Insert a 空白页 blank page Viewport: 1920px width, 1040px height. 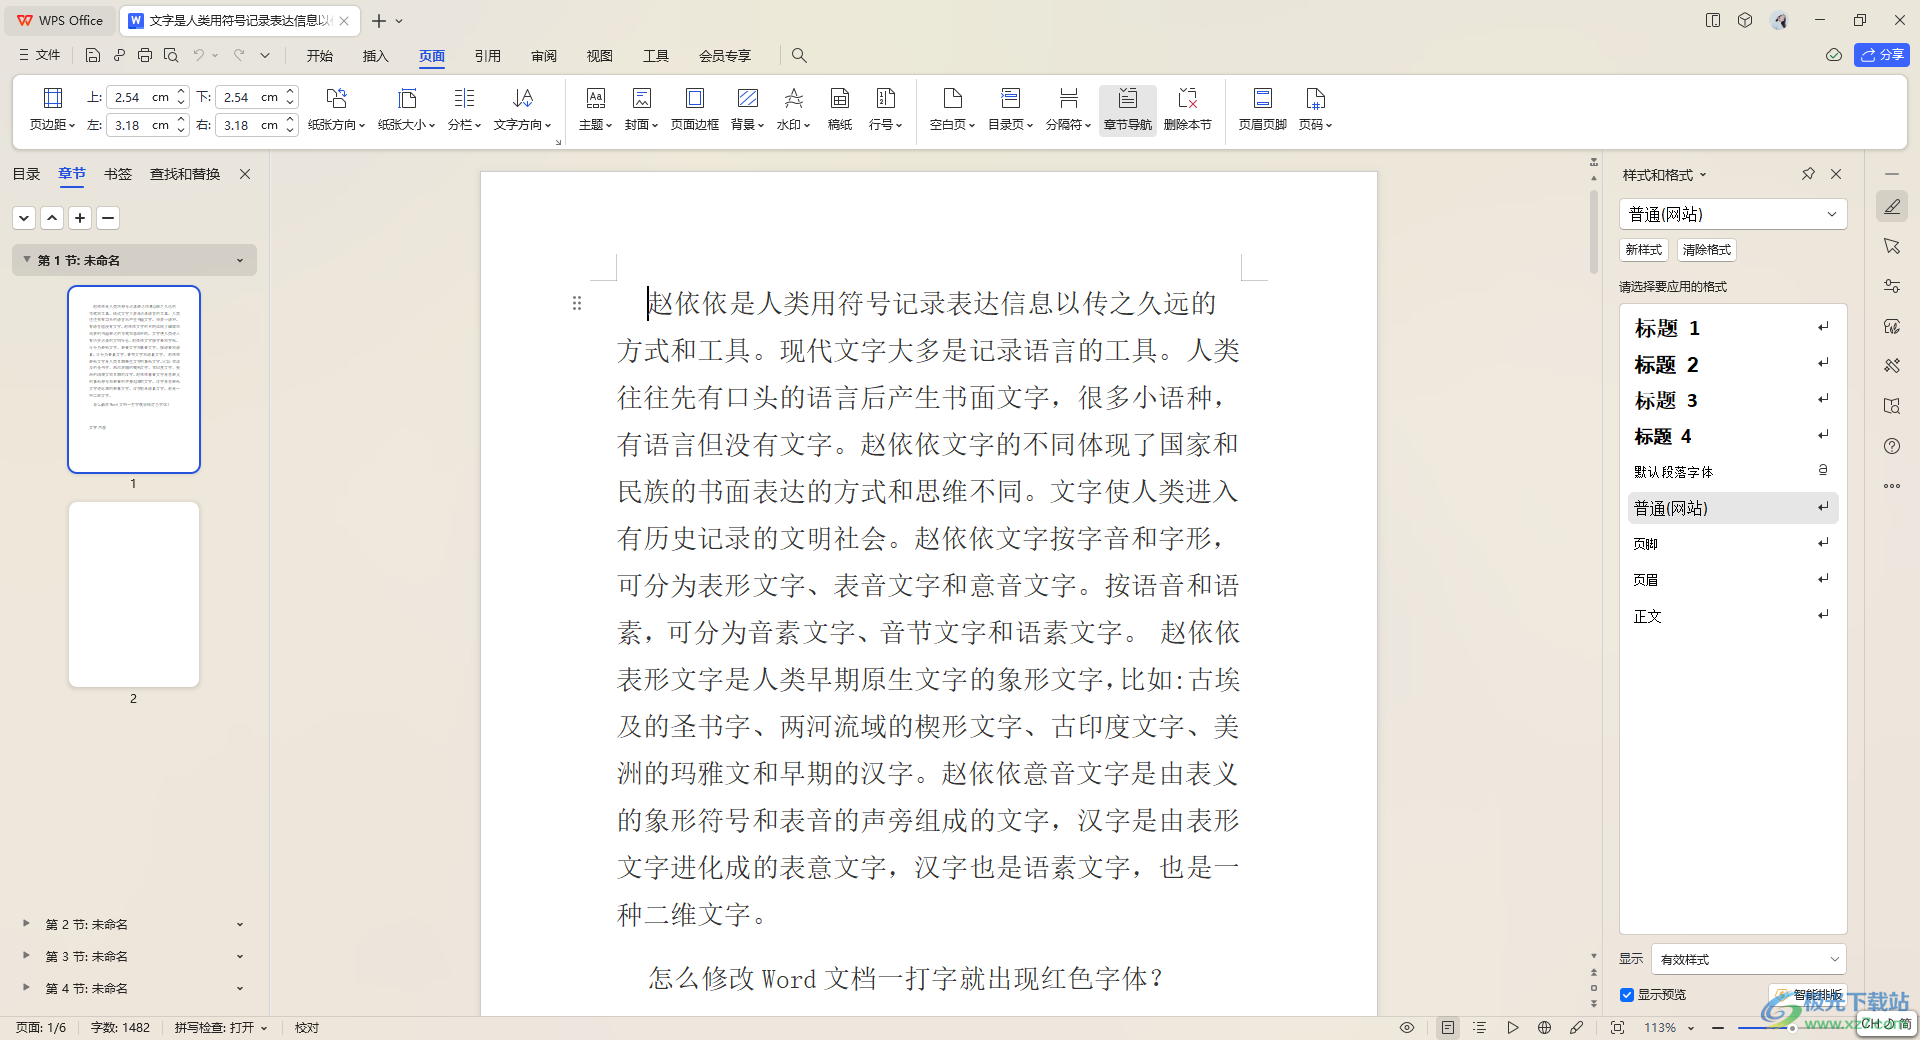[952, 109]
